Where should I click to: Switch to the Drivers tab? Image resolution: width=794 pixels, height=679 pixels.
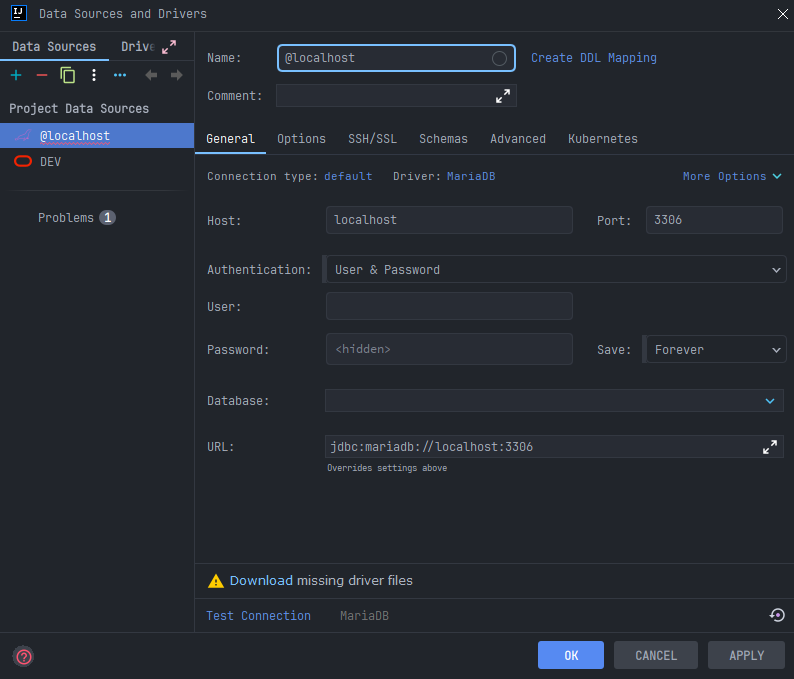pos(138,47)
